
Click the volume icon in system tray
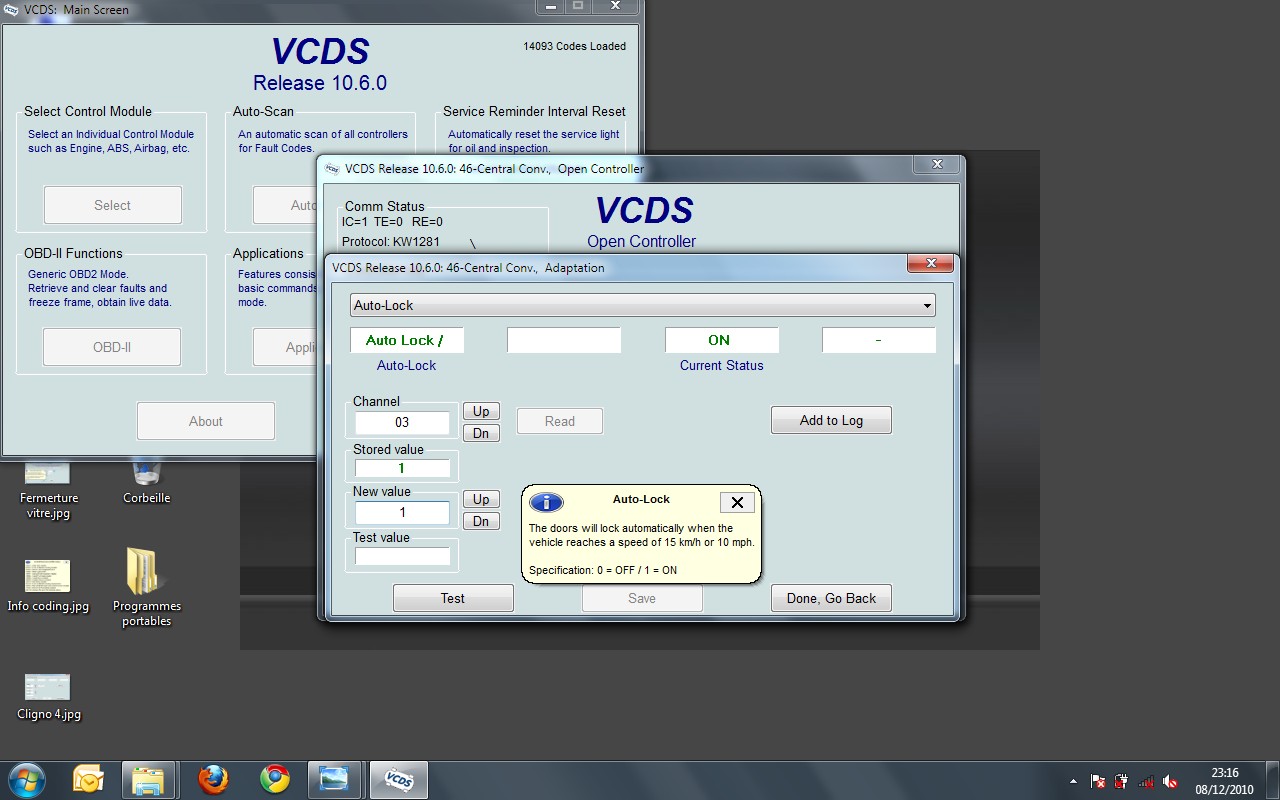pyautogui.click(x=1170, y=781)
